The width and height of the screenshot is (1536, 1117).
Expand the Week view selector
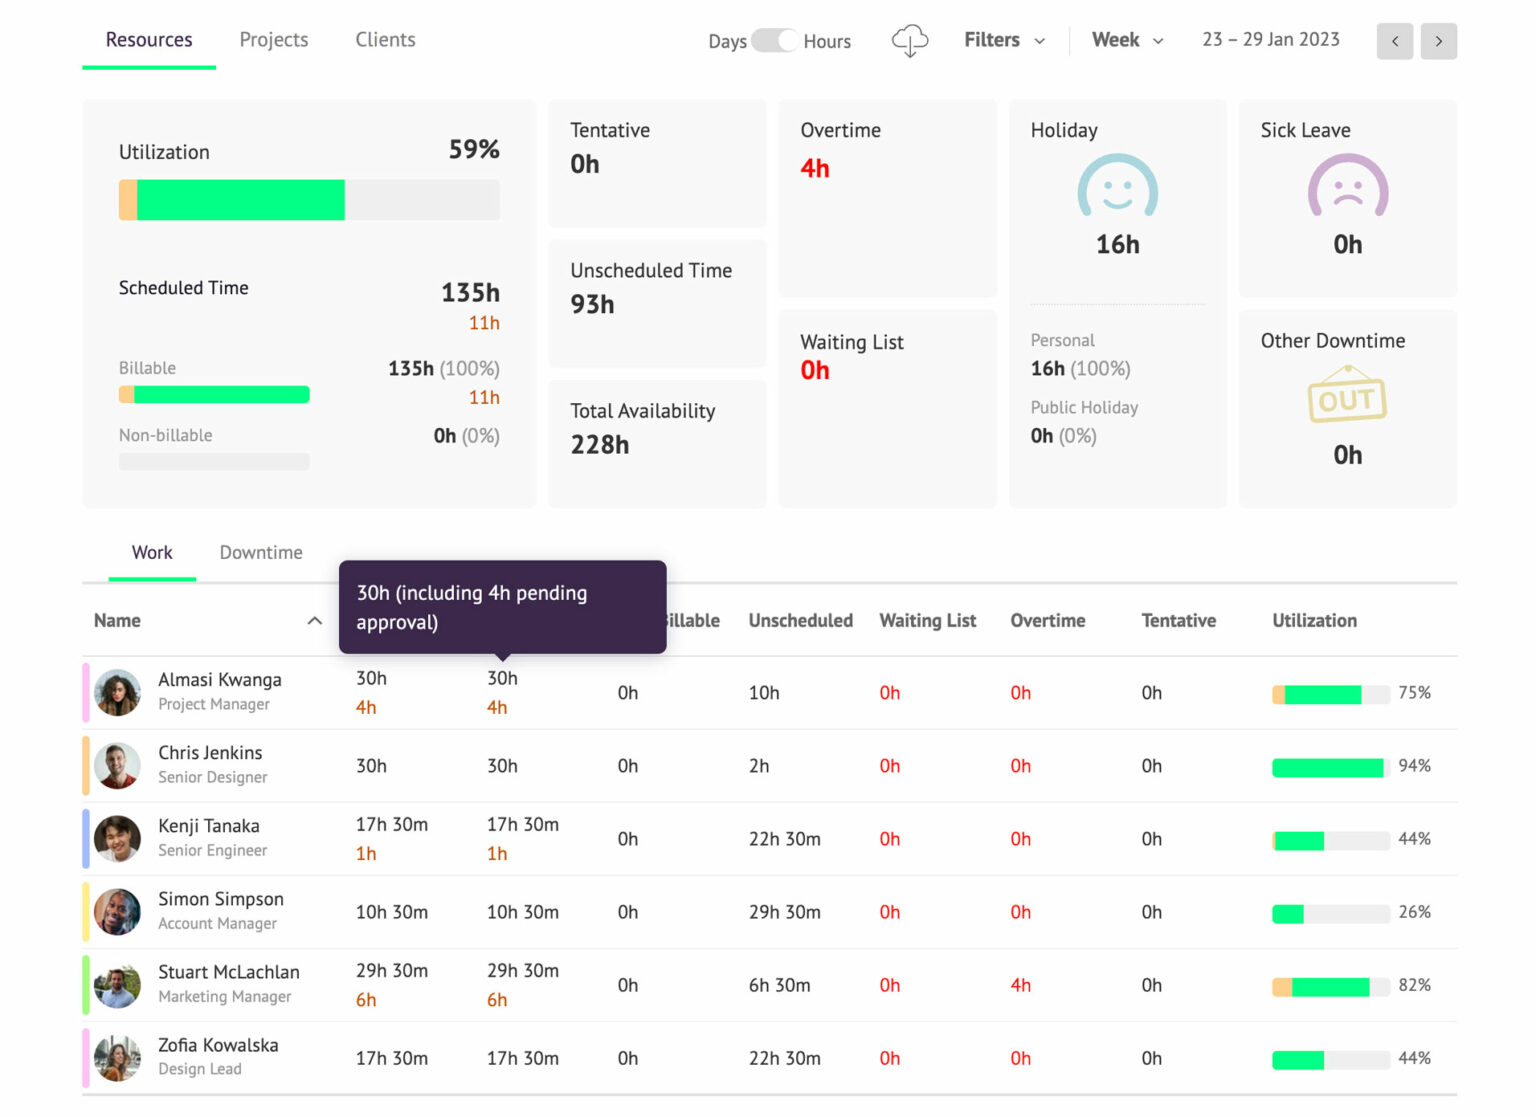click(x=1127, y=40)
